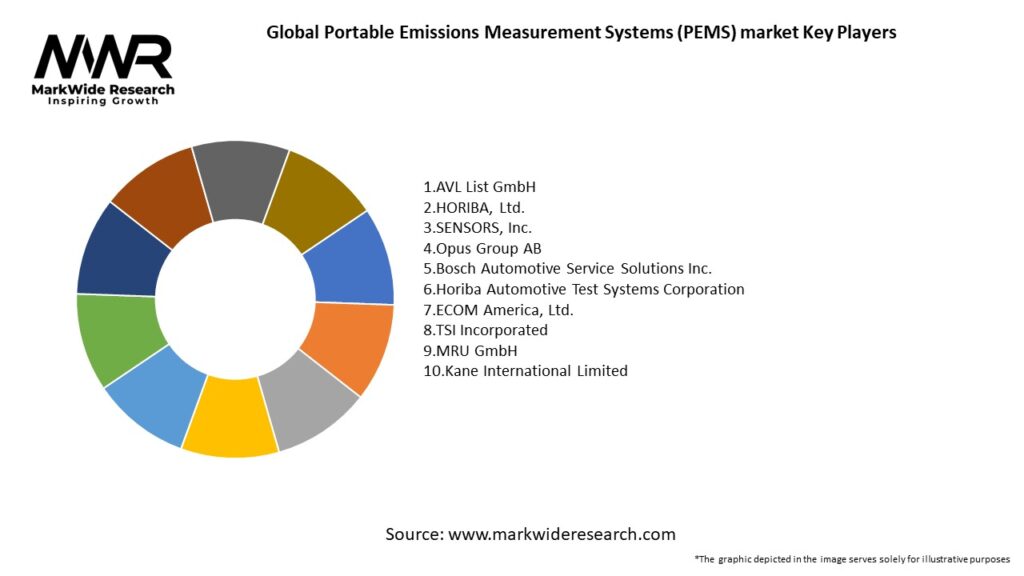Click the chart title about PEMS market
The width and height of the screenshot is (1024, 576).
[x=581, y=32]
